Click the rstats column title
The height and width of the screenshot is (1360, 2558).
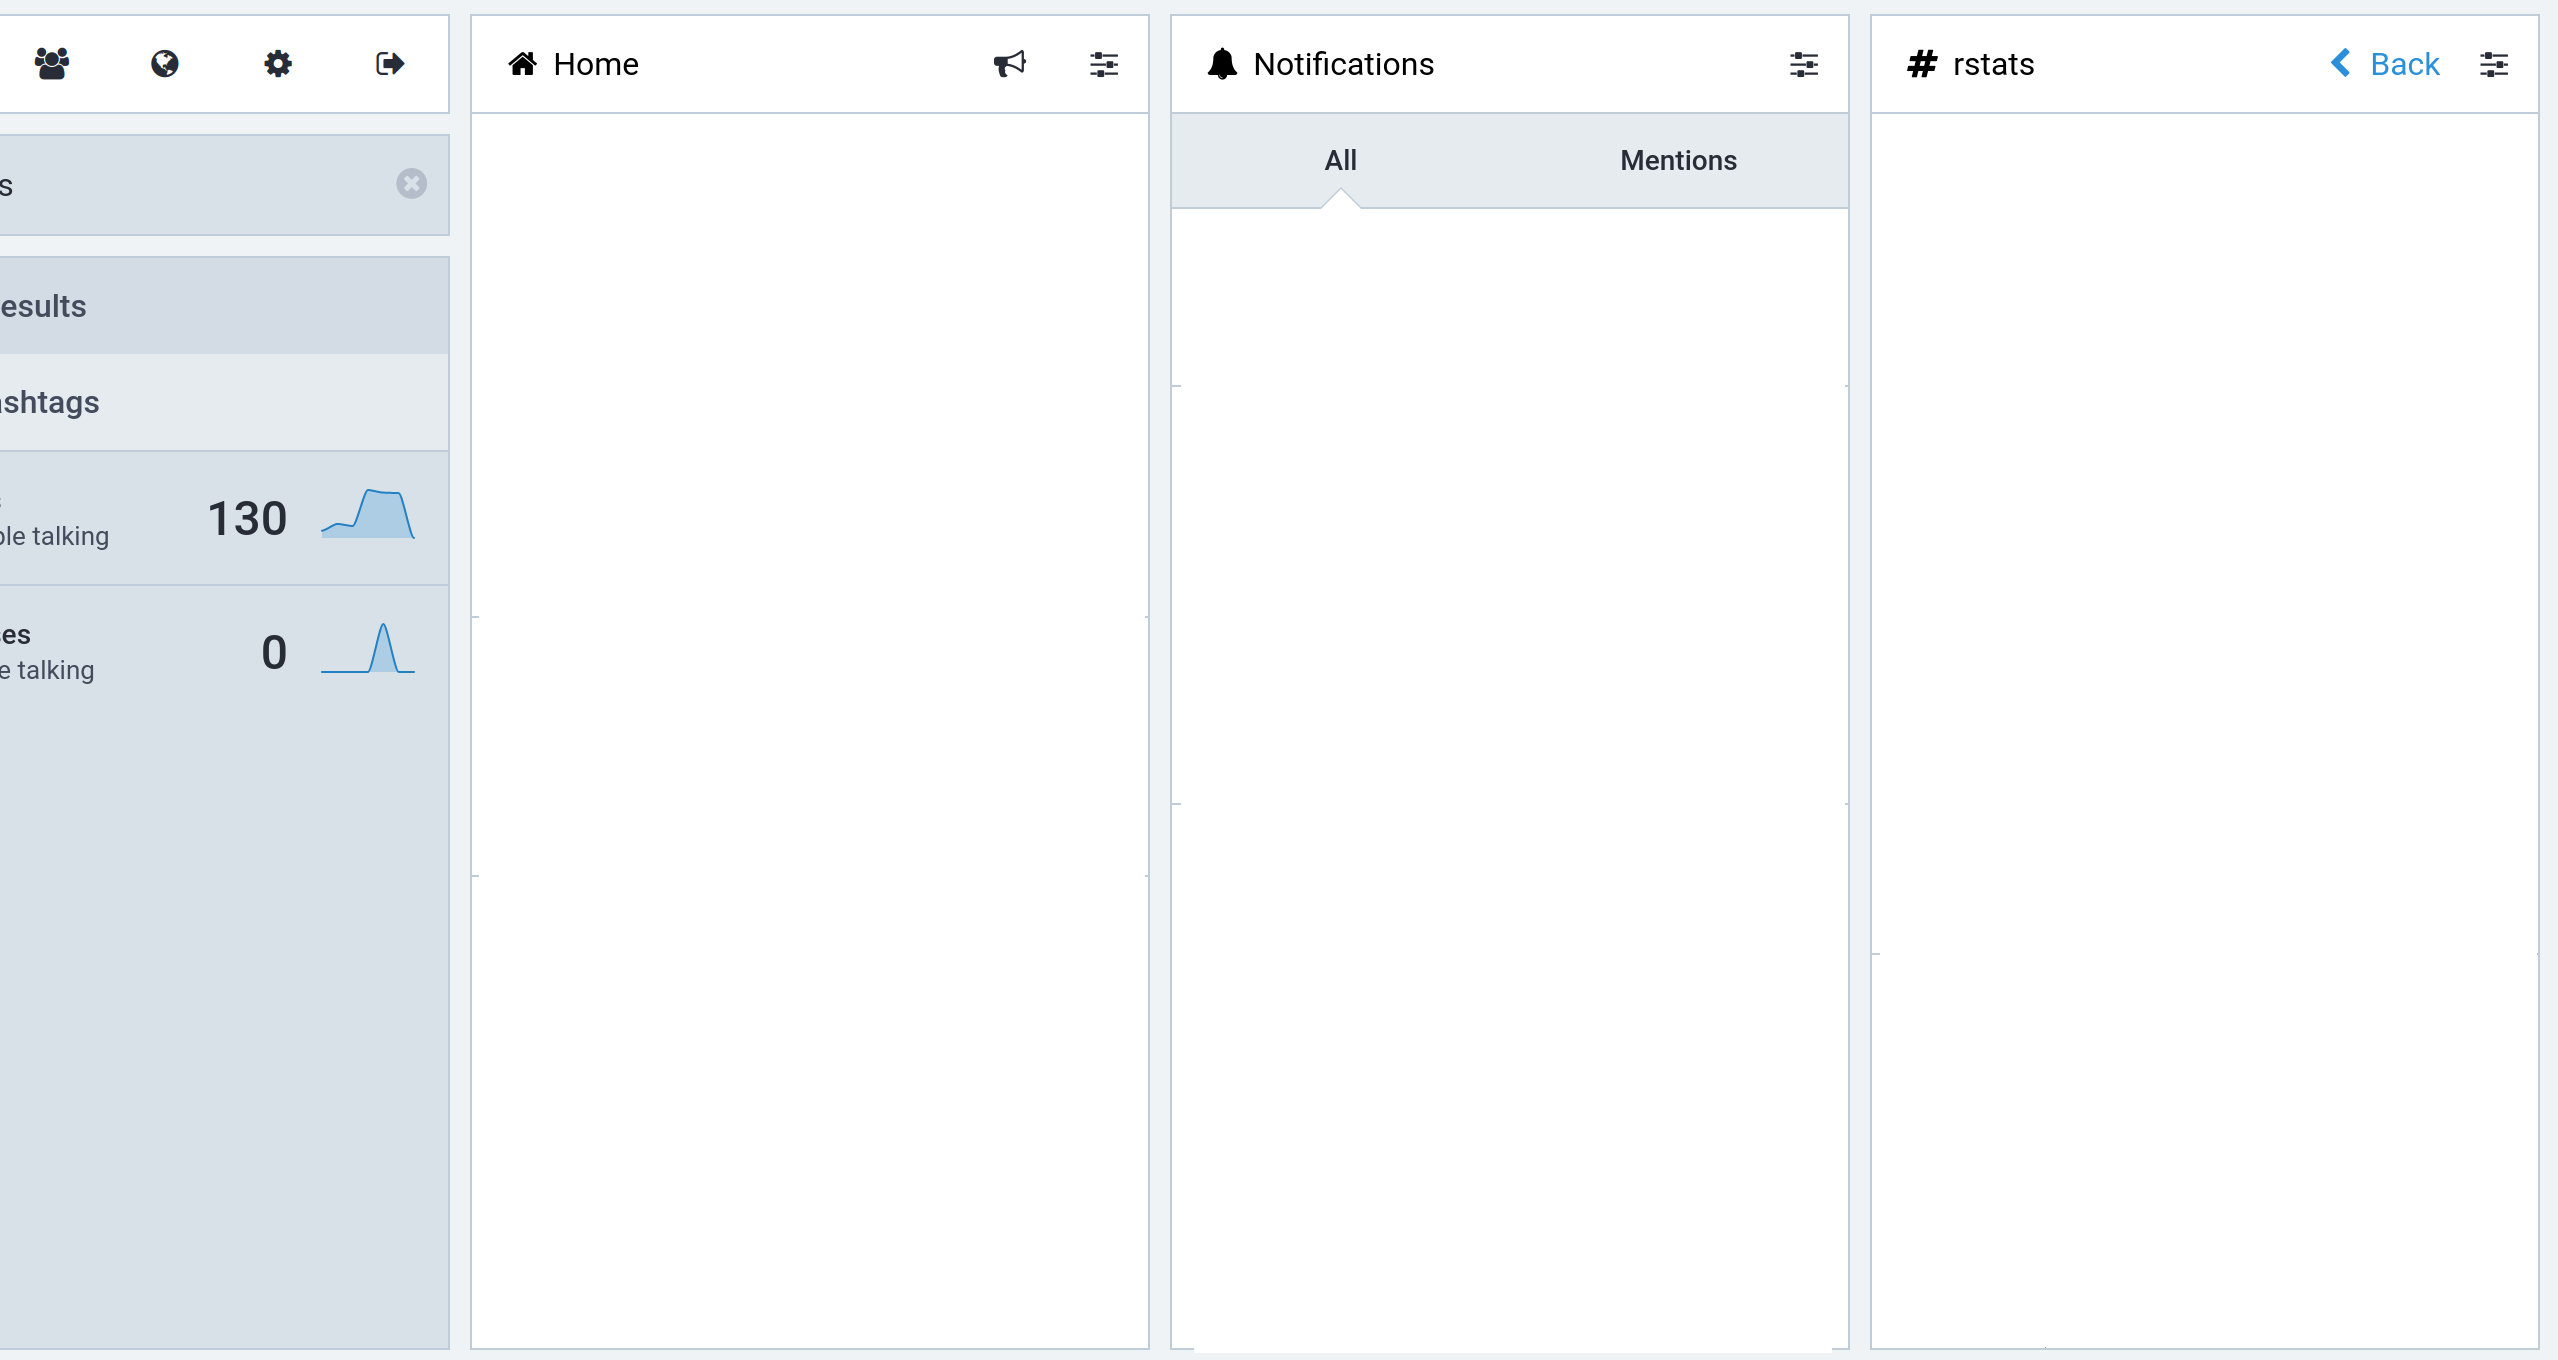click(1993, 64)
